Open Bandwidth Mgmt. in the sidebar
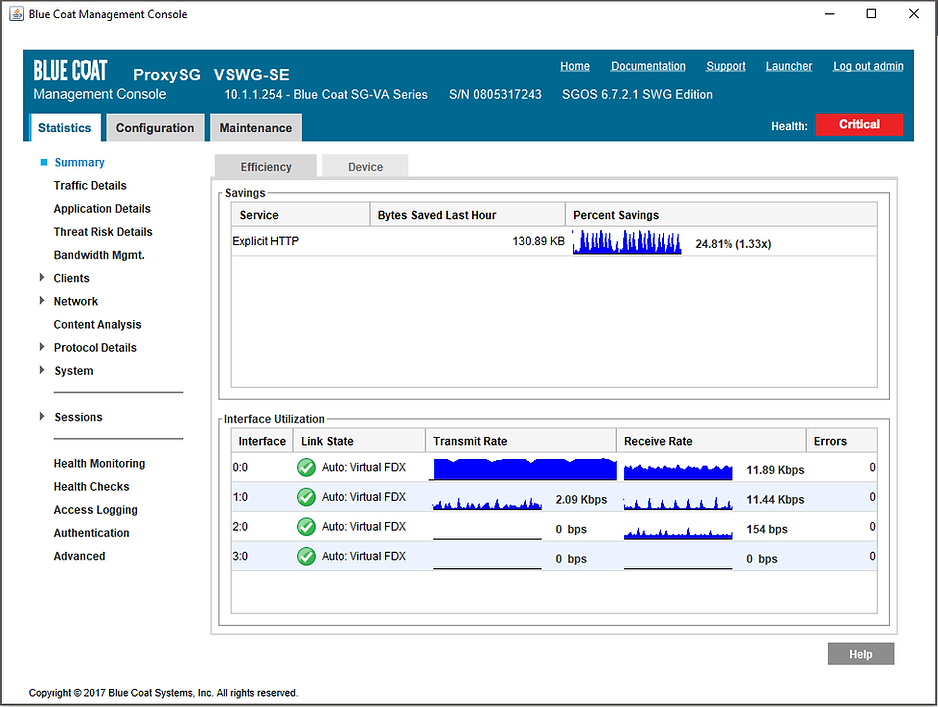The image size is (938, 707). pyautogui.click(x=99, y=255)
